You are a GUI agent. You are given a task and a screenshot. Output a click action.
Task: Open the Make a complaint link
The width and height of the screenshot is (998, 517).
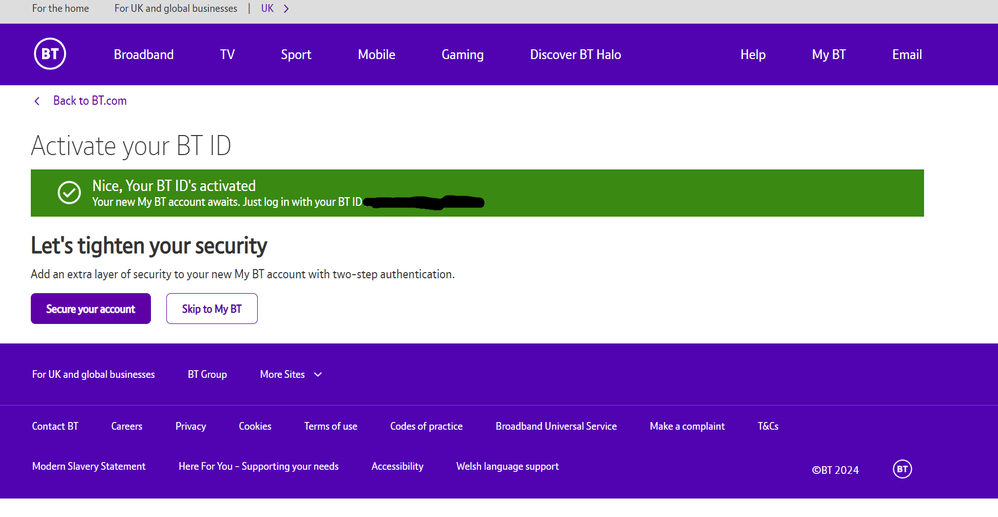687,427
